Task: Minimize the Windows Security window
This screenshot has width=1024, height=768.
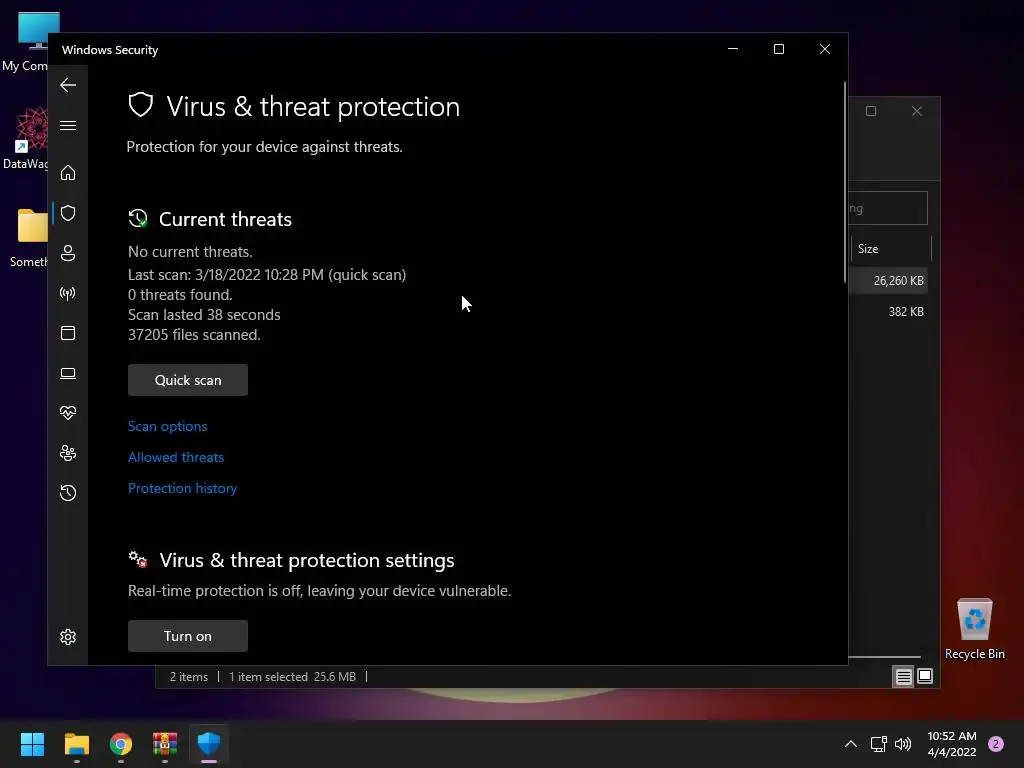Action: (733, 49)
